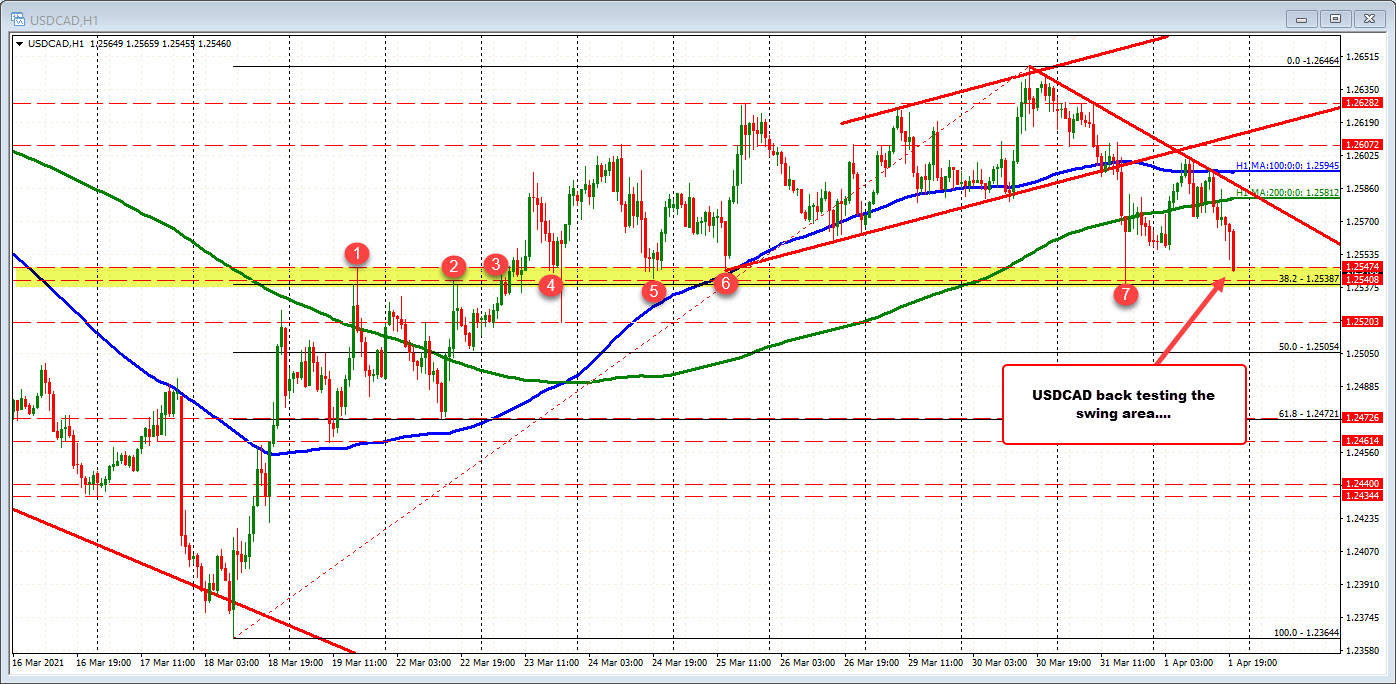Screen dimensions: 1396x684
Task: Select the 50.0 Fibonacci label 1.25054
Action: (x=1308, y=346)
